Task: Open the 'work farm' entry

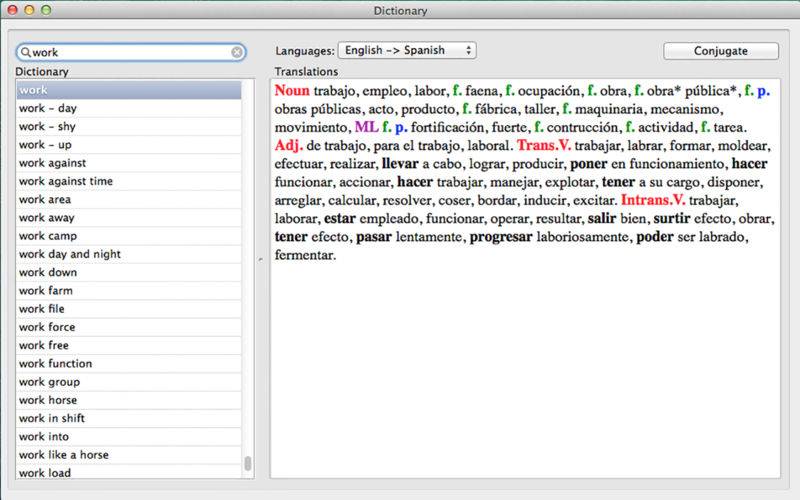Action: 129,291
